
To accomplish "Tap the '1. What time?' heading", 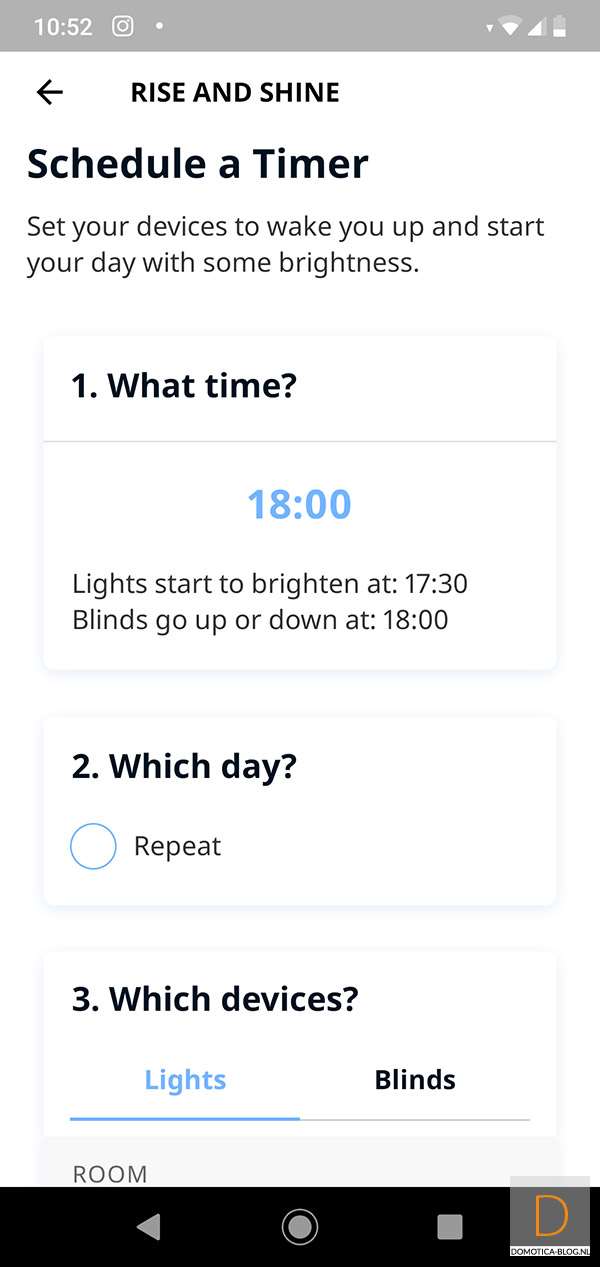I will click(184, 385).
